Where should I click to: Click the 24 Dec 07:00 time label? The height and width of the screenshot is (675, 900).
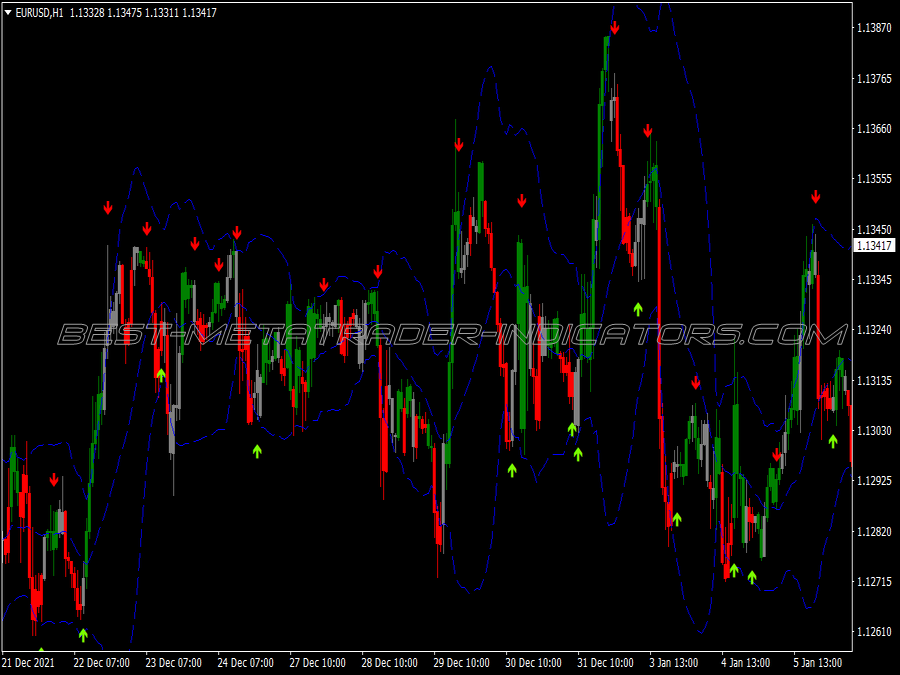246,662
